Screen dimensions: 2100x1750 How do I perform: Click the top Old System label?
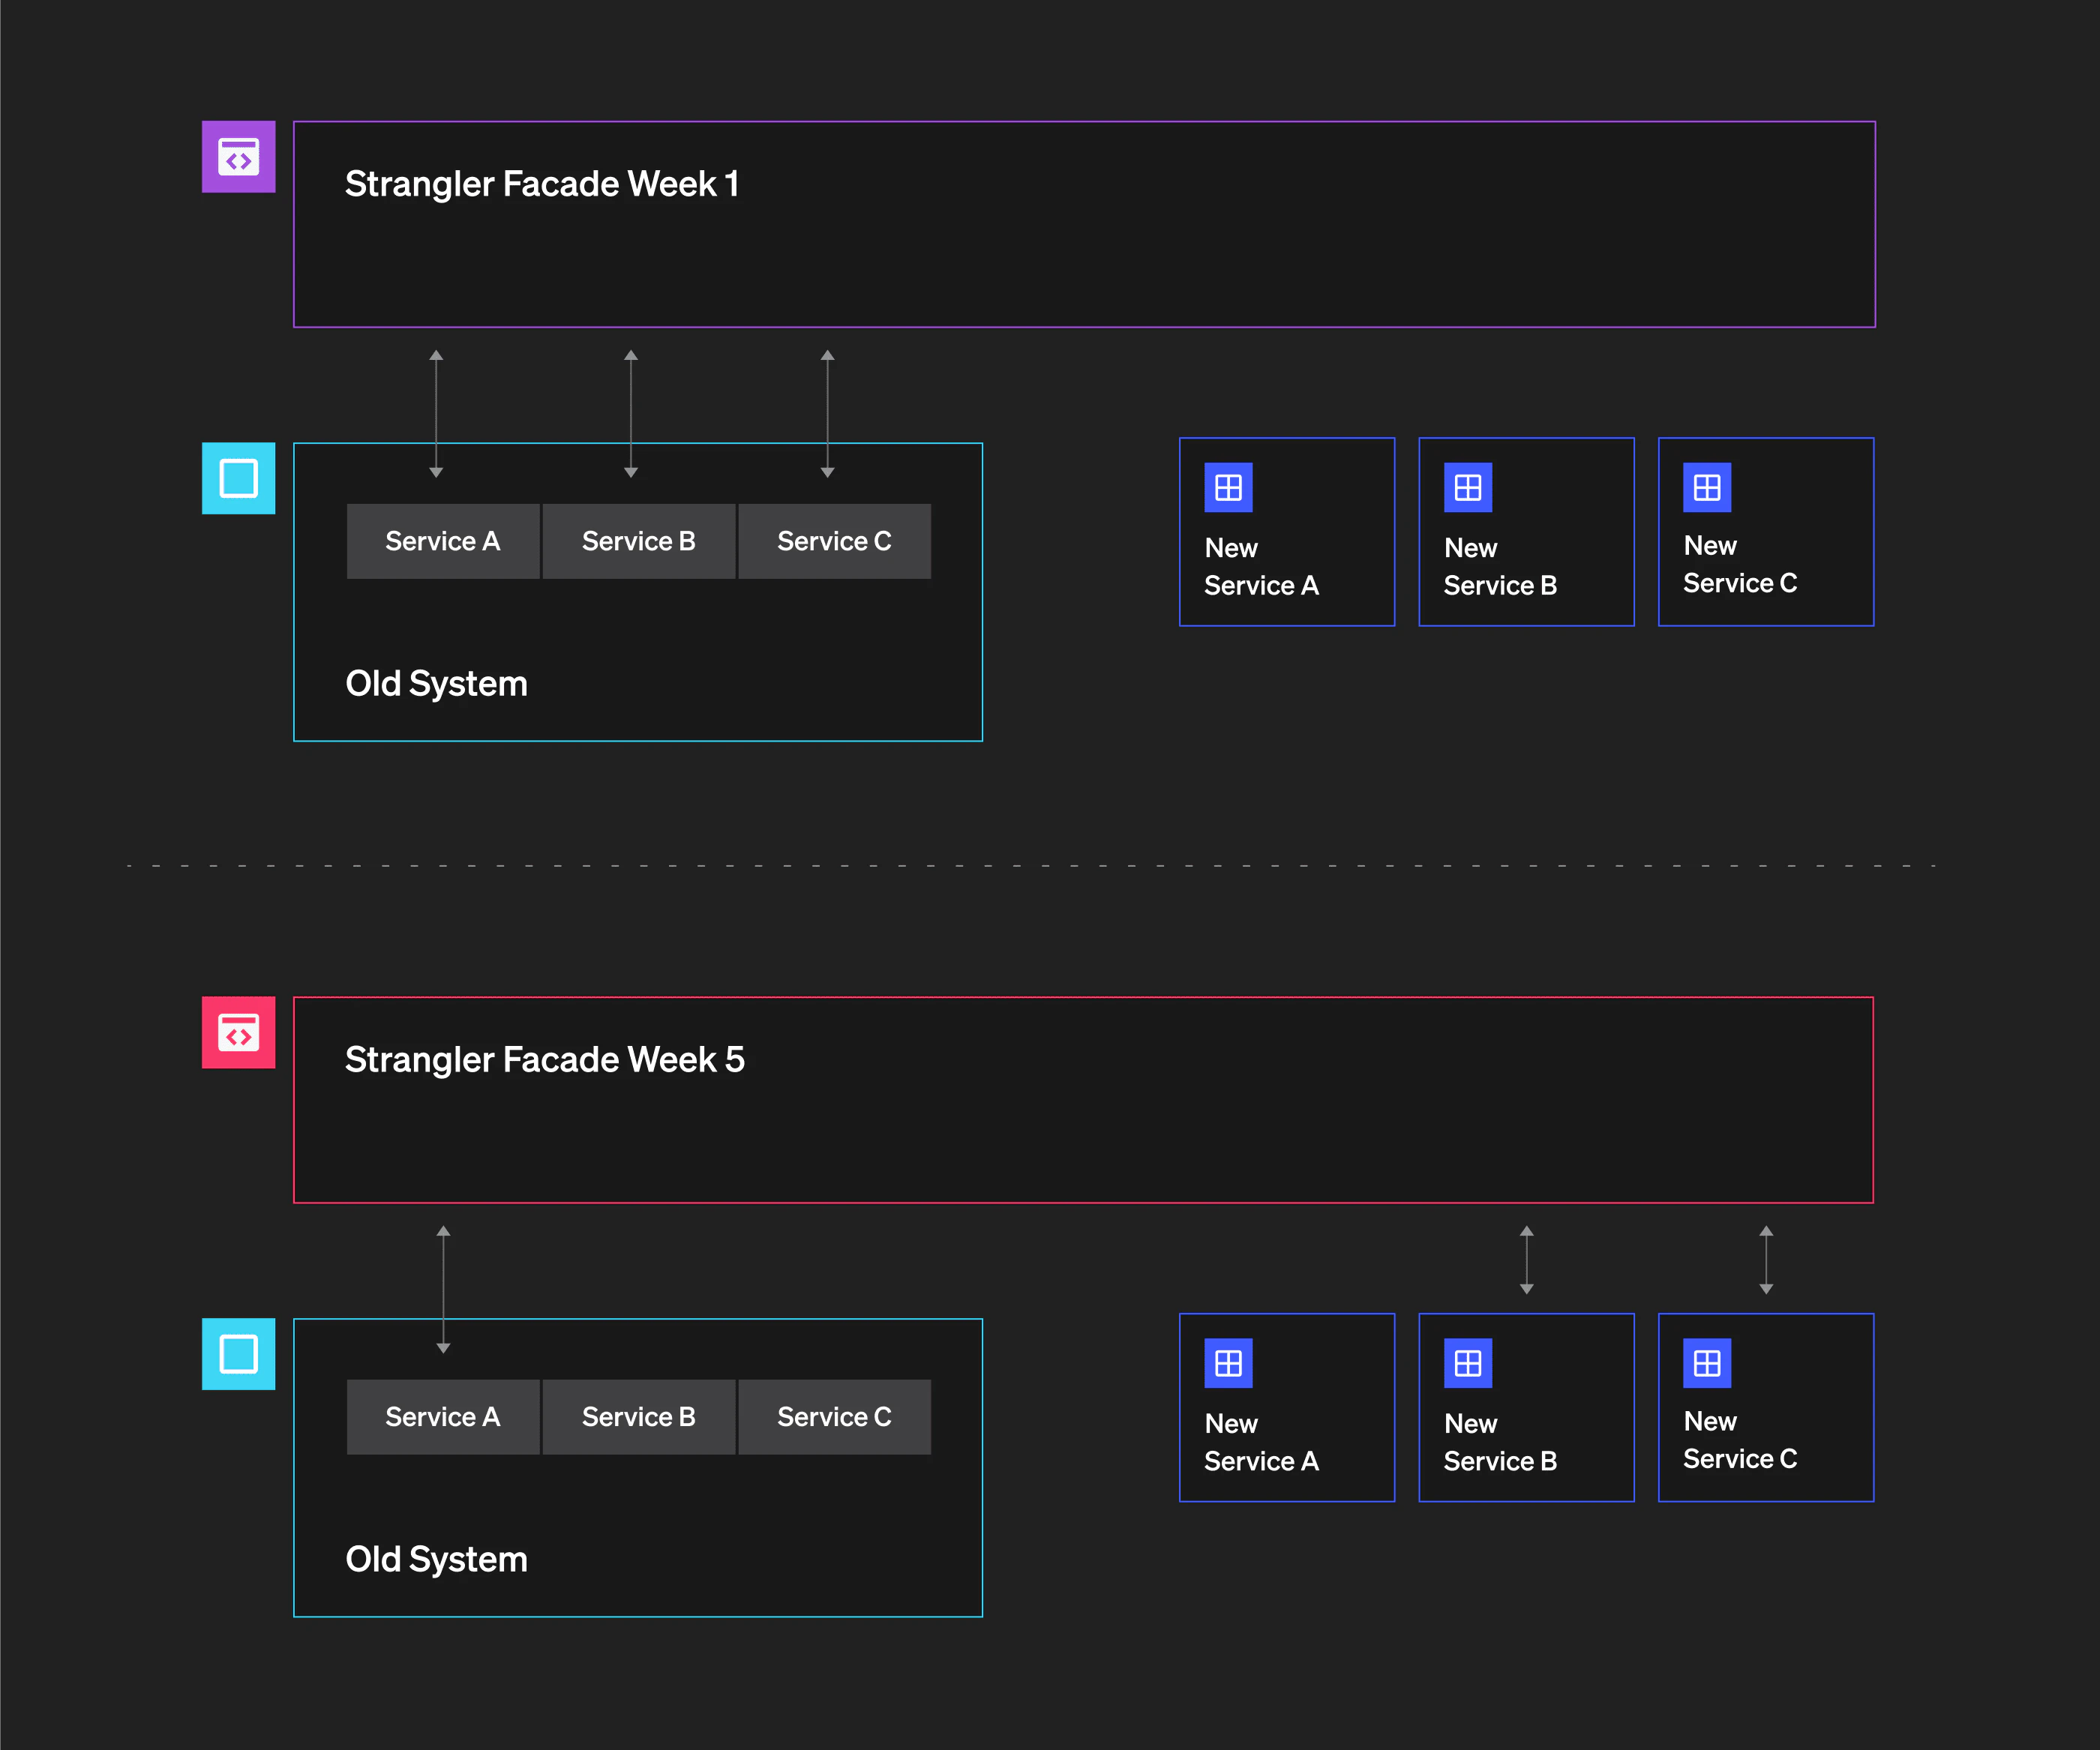[x=436, y=684]
